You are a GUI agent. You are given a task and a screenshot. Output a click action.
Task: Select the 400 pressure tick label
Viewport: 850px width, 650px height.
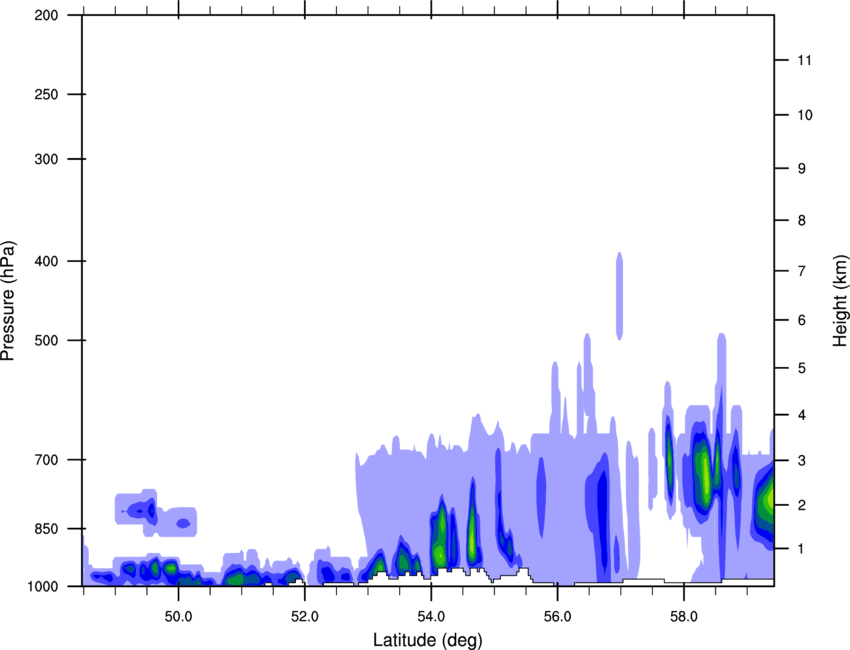46,261
